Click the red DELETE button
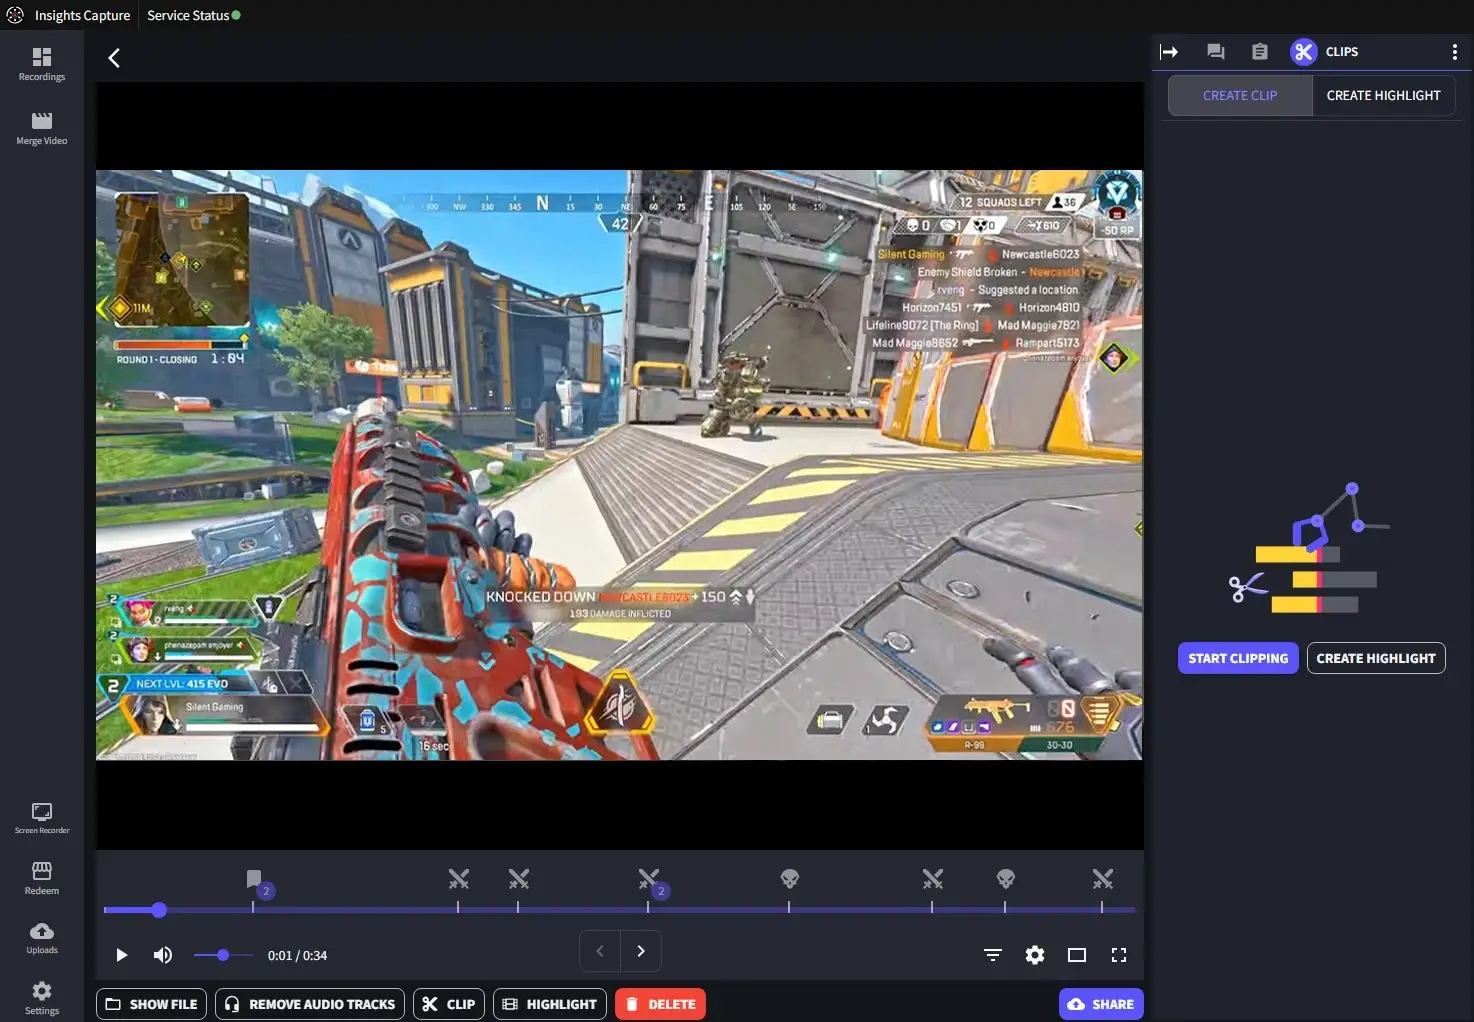1474x1022 pixels. pyautogui.click(x=660, y=1004)
